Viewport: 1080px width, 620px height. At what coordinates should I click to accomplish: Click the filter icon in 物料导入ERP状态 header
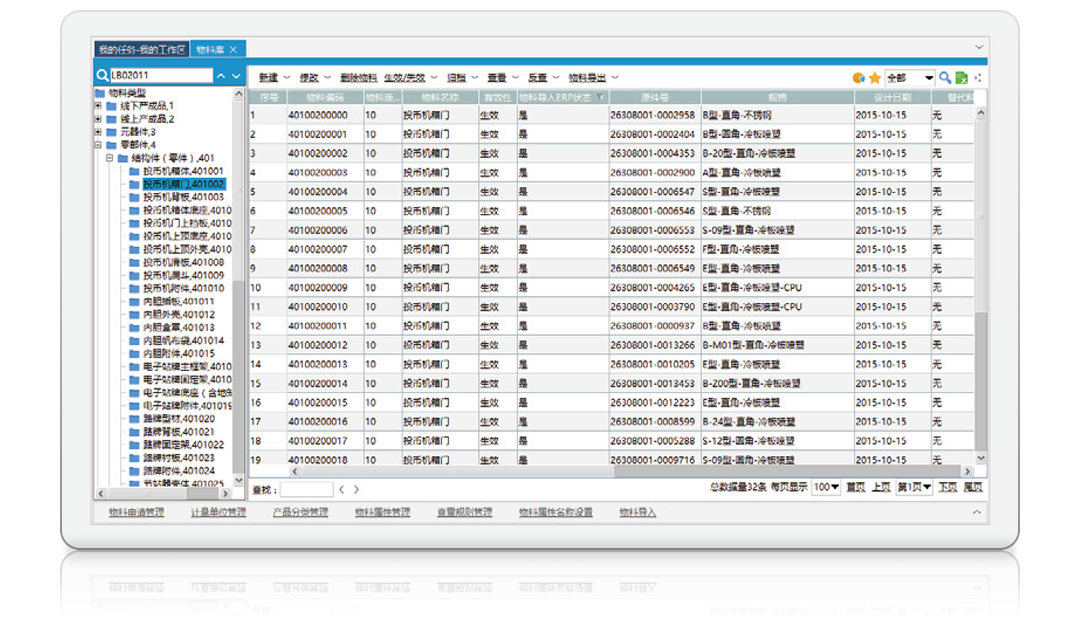600,98
